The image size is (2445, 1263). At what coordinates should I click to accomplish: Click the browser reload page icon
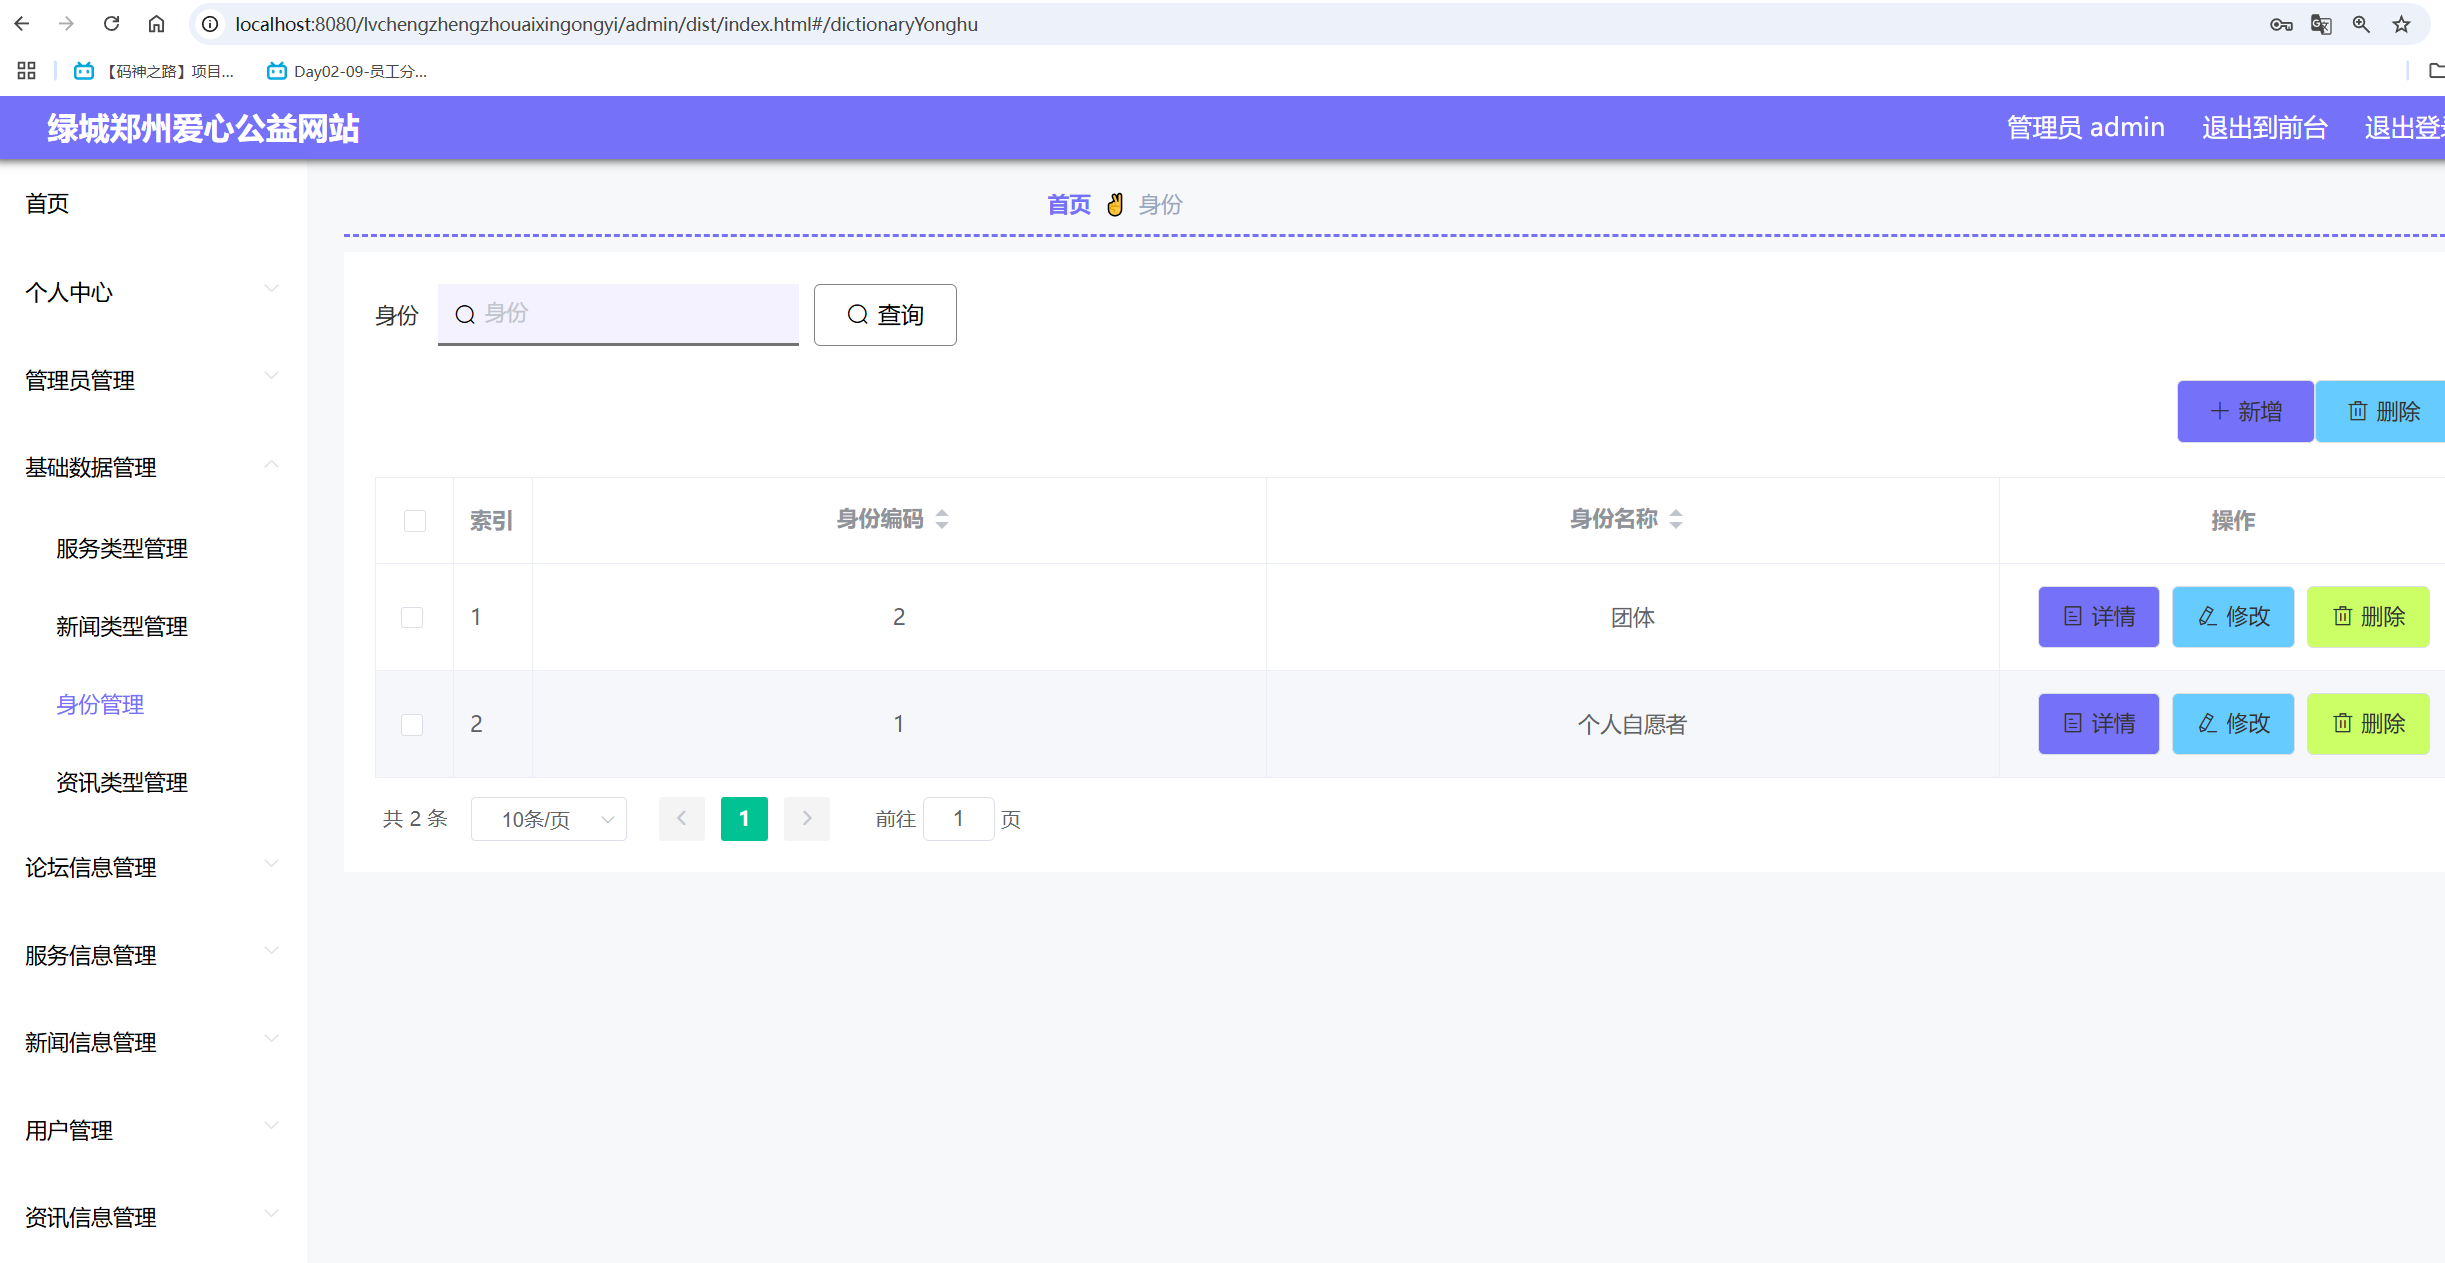click(x=112, y=24)
